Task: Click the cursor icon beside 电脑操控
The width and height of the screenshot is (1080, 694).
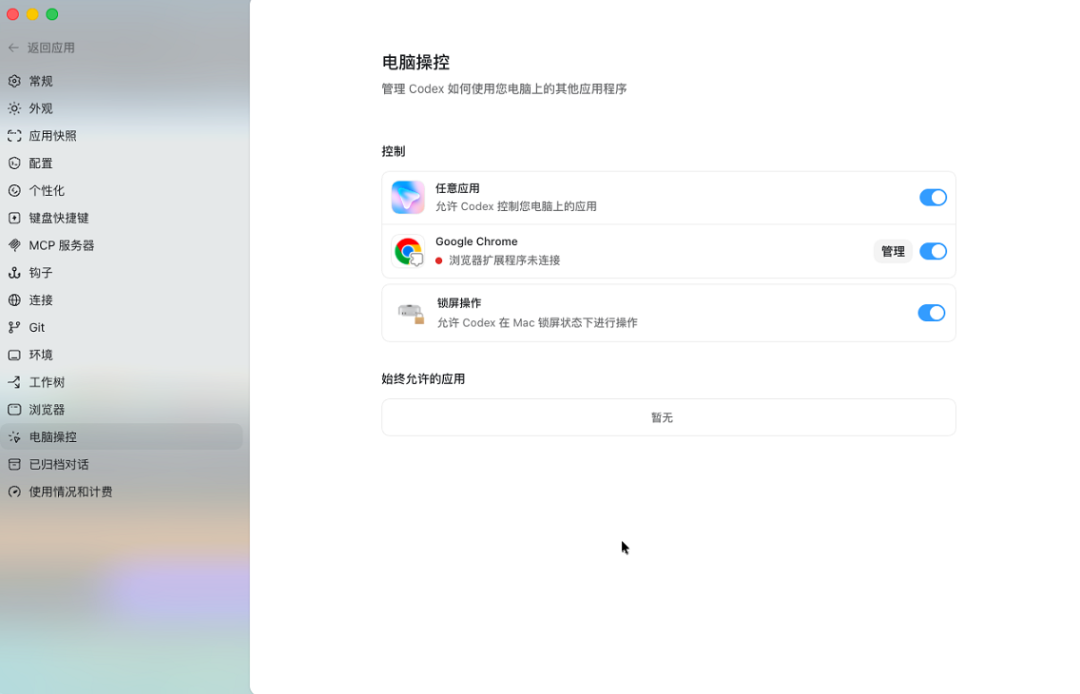Action: 14,437
